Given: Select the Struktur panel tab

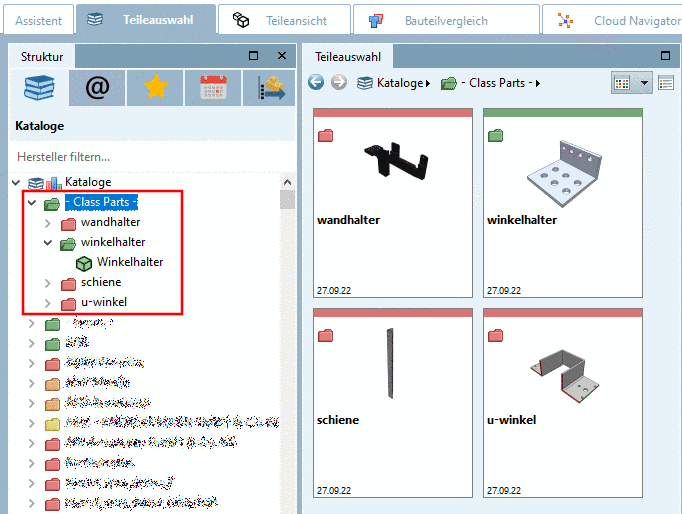Looking at the screenshot, I should pyautogui.click(x=42, y=57).
